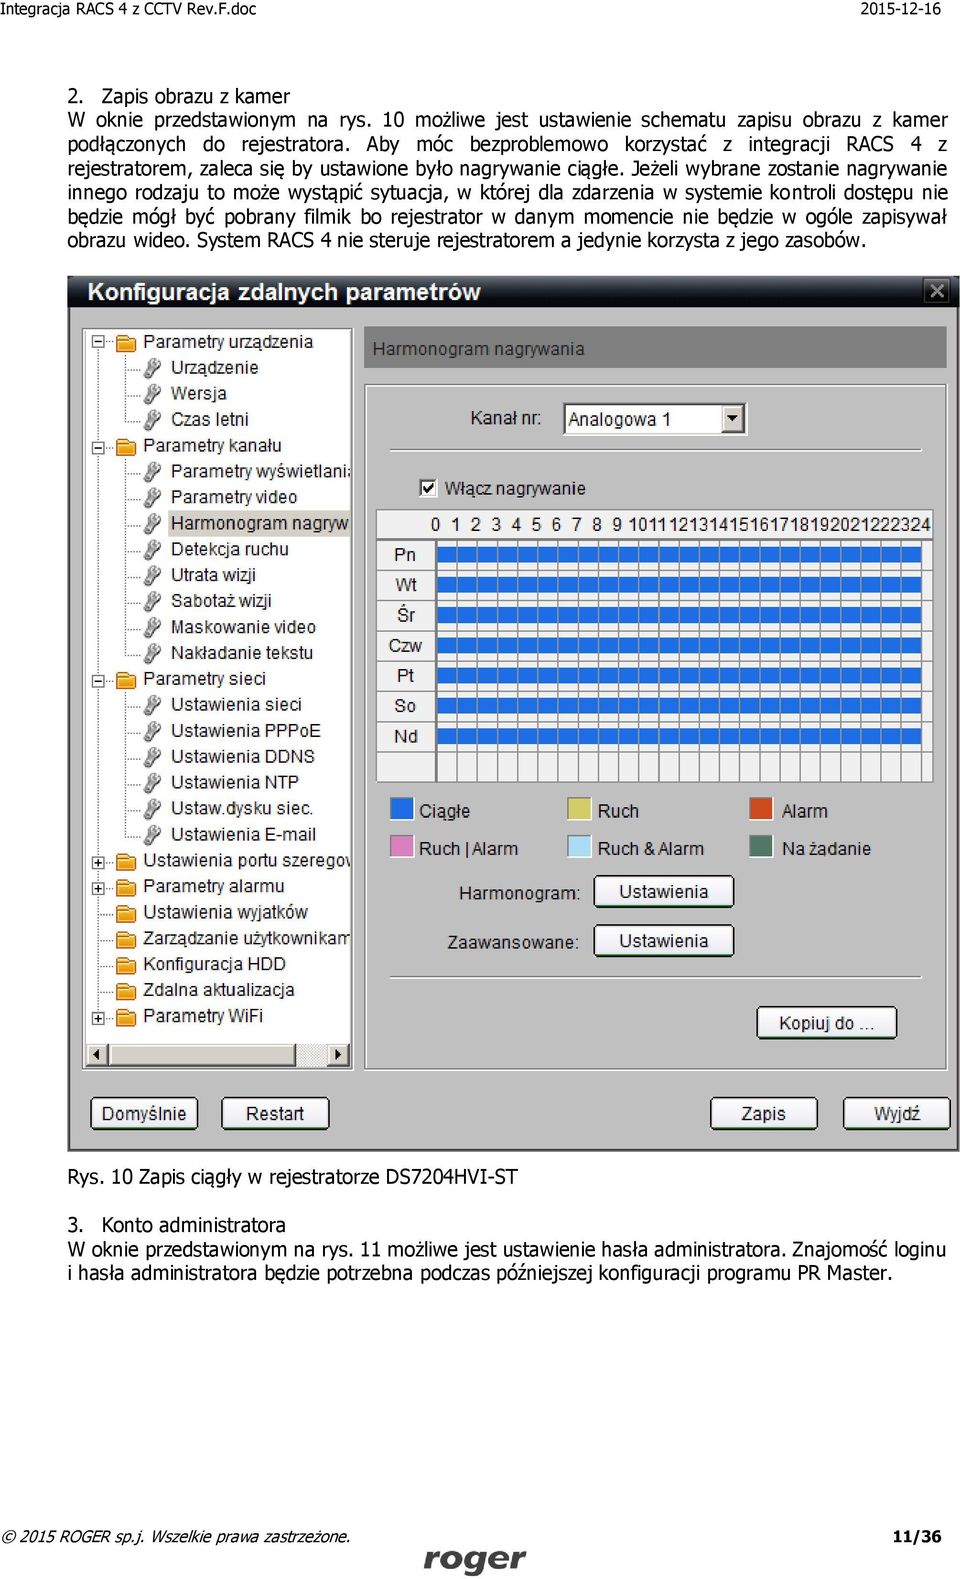Close the Konfiguracja zdalnych parametrów dialog
Screen dimensions: 960x1579
pos(936,291)
